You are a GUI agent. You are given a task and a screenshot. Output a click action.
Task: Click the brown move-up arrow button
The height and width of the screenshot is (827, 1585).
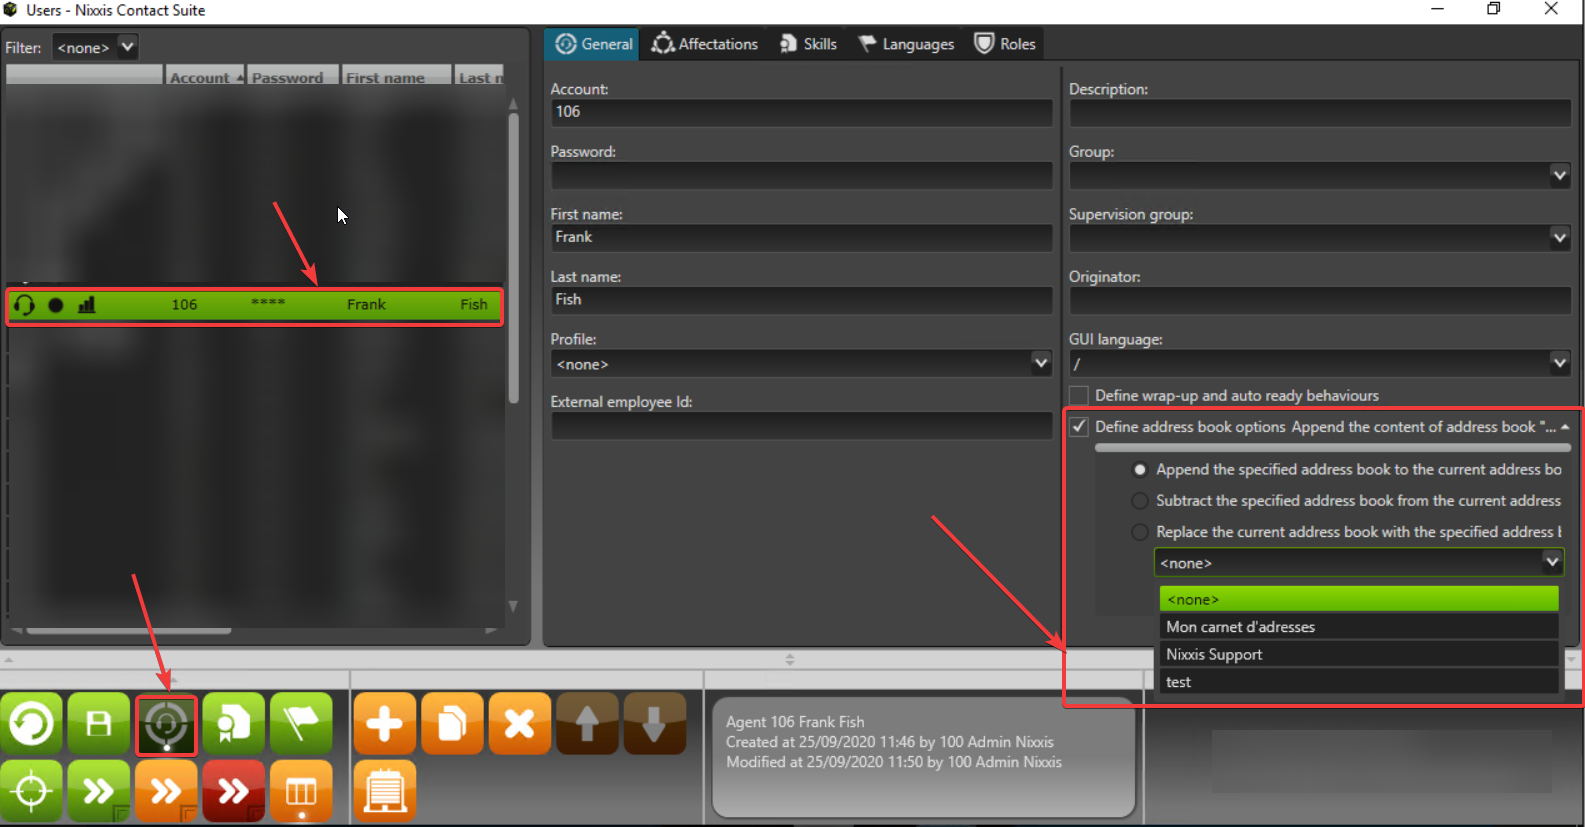pos(587,723)
